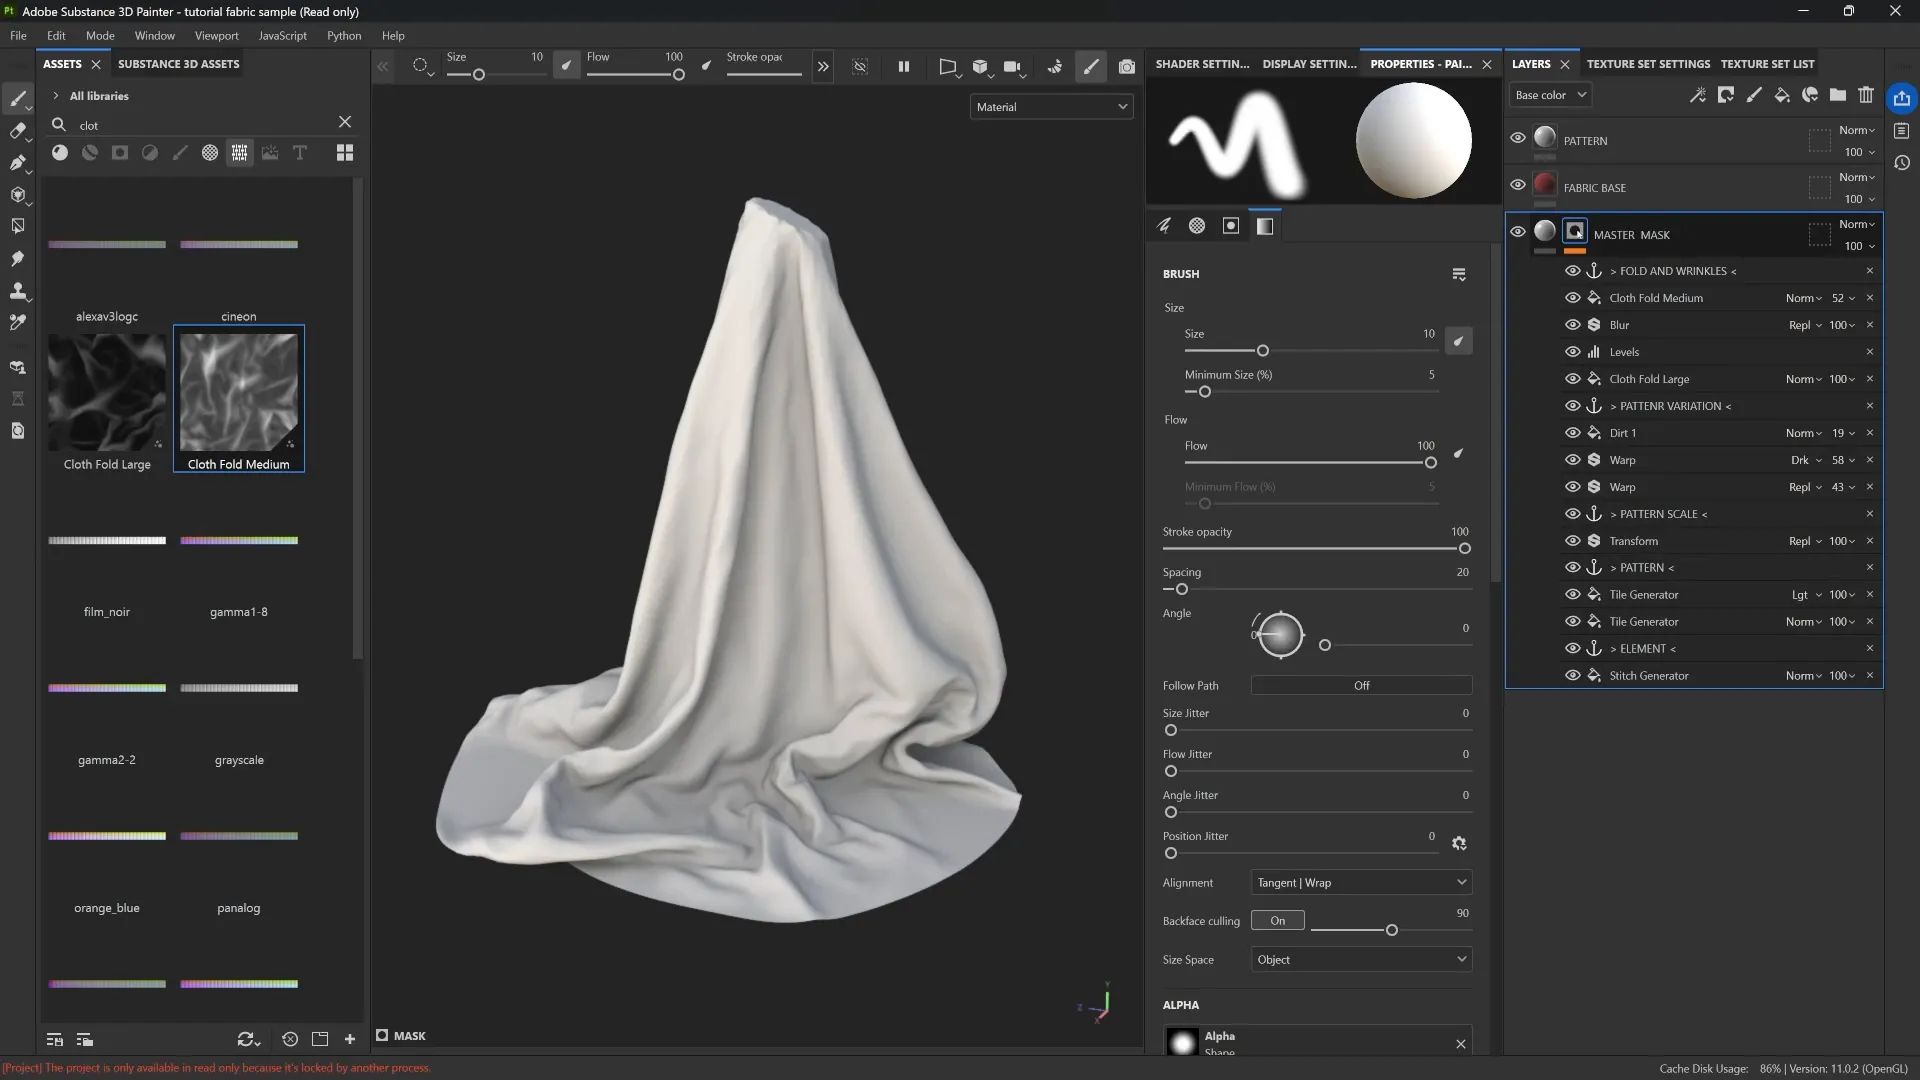Open the Base color channel dropdown
Screen dimensions: 1920x1080
[1549, 95]
